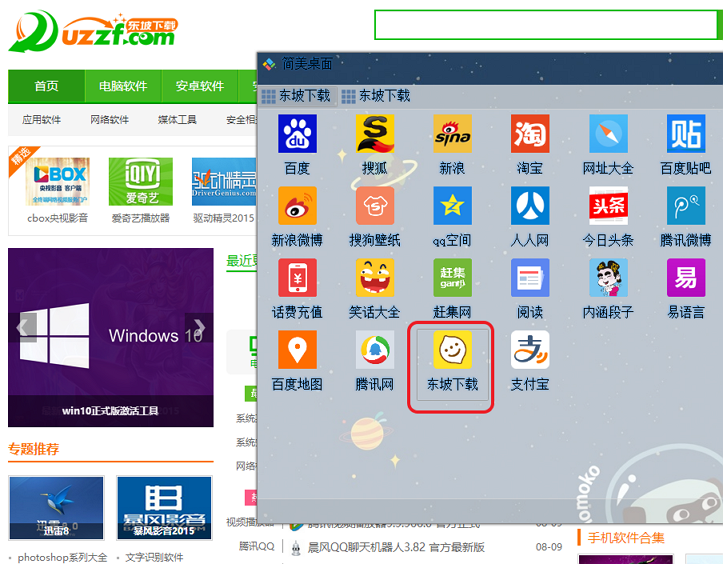Click the website search input box
The image size is (723, 564).
[546, 25]
